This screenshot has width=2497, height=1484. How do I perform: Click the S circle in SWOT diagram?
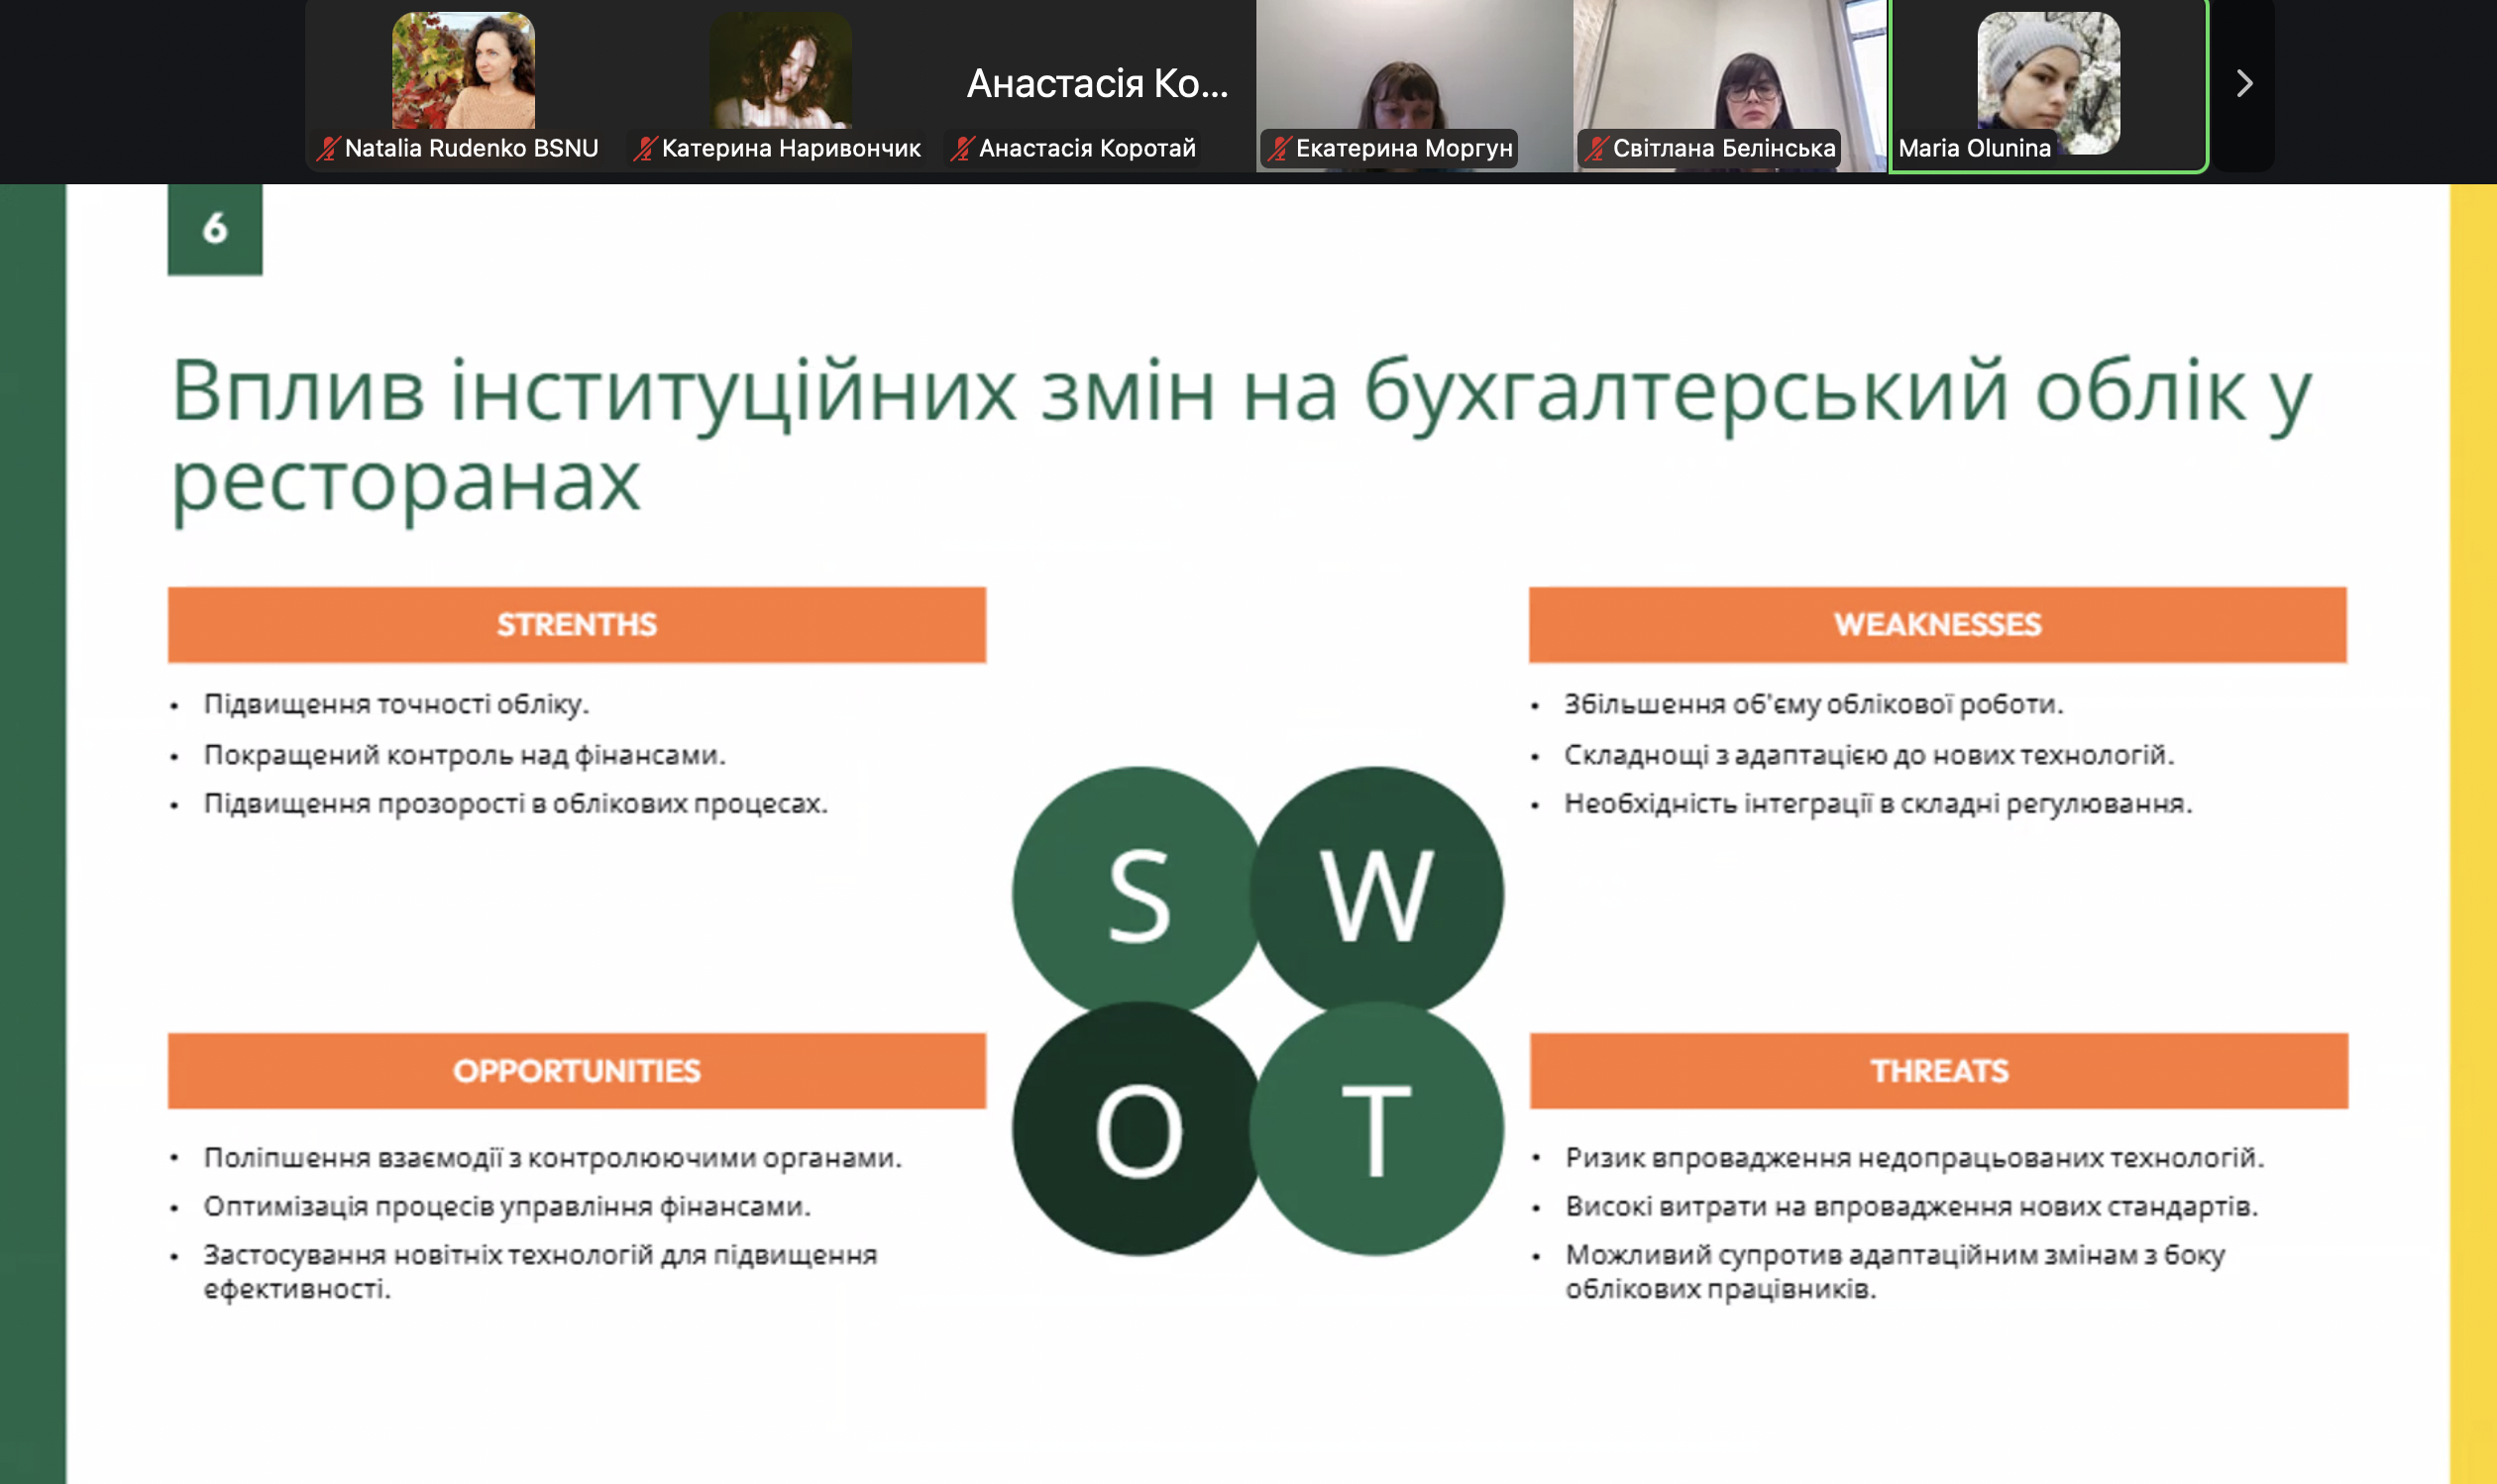[1138, 892]
